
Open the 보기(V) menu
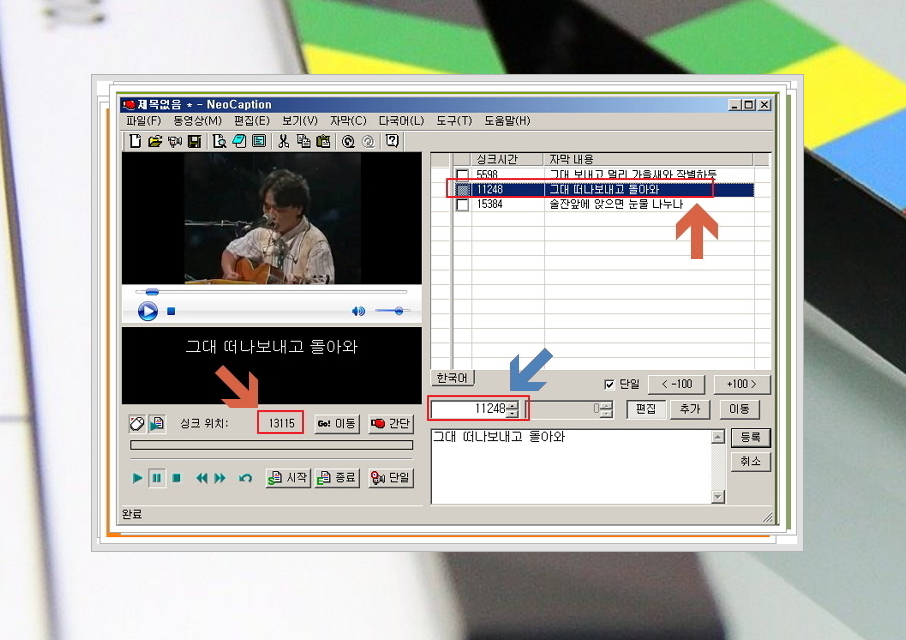click(300, 120)
